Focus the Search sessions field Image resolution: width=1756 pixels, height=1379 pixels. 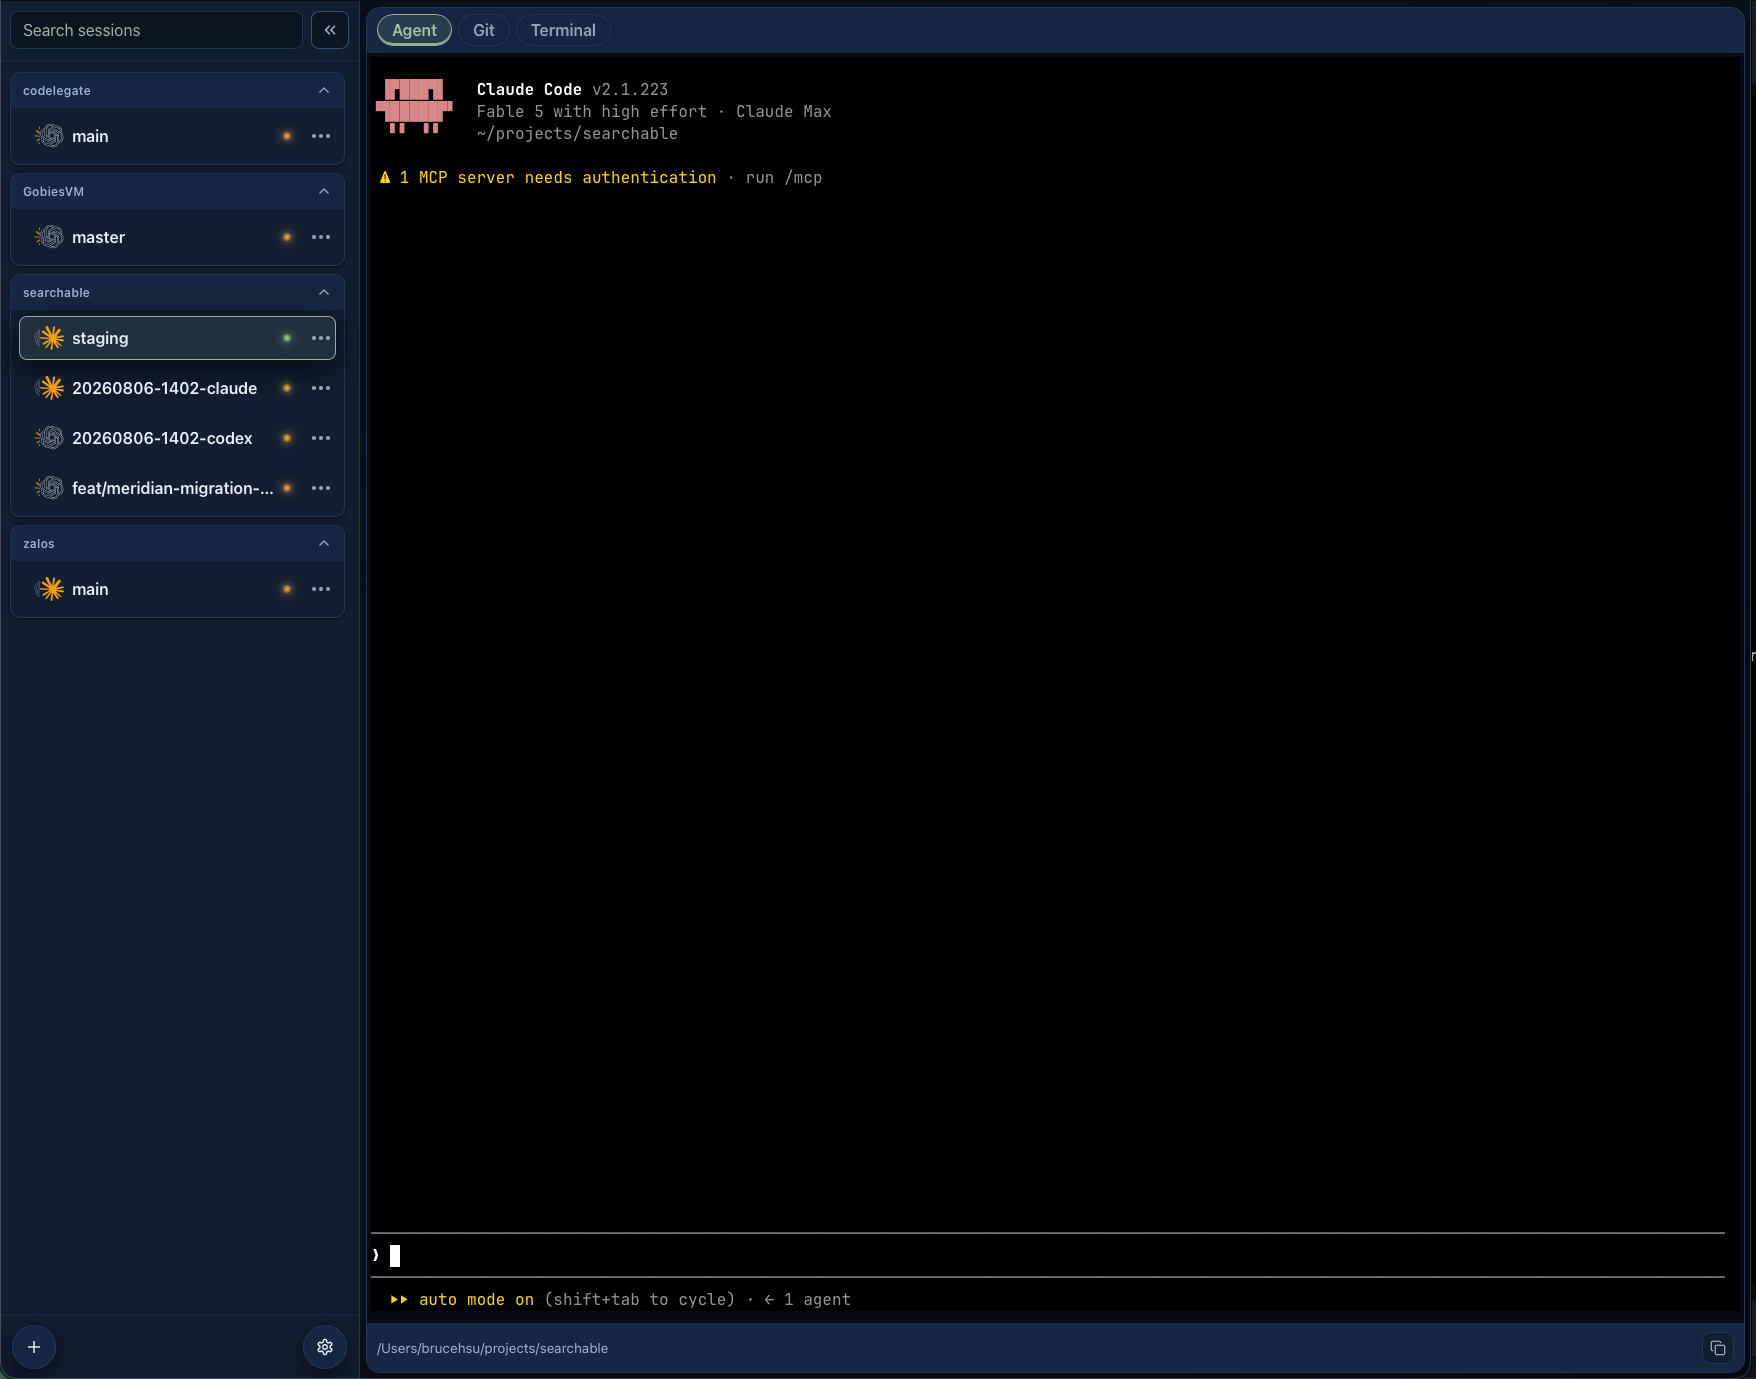coord(156,30)
